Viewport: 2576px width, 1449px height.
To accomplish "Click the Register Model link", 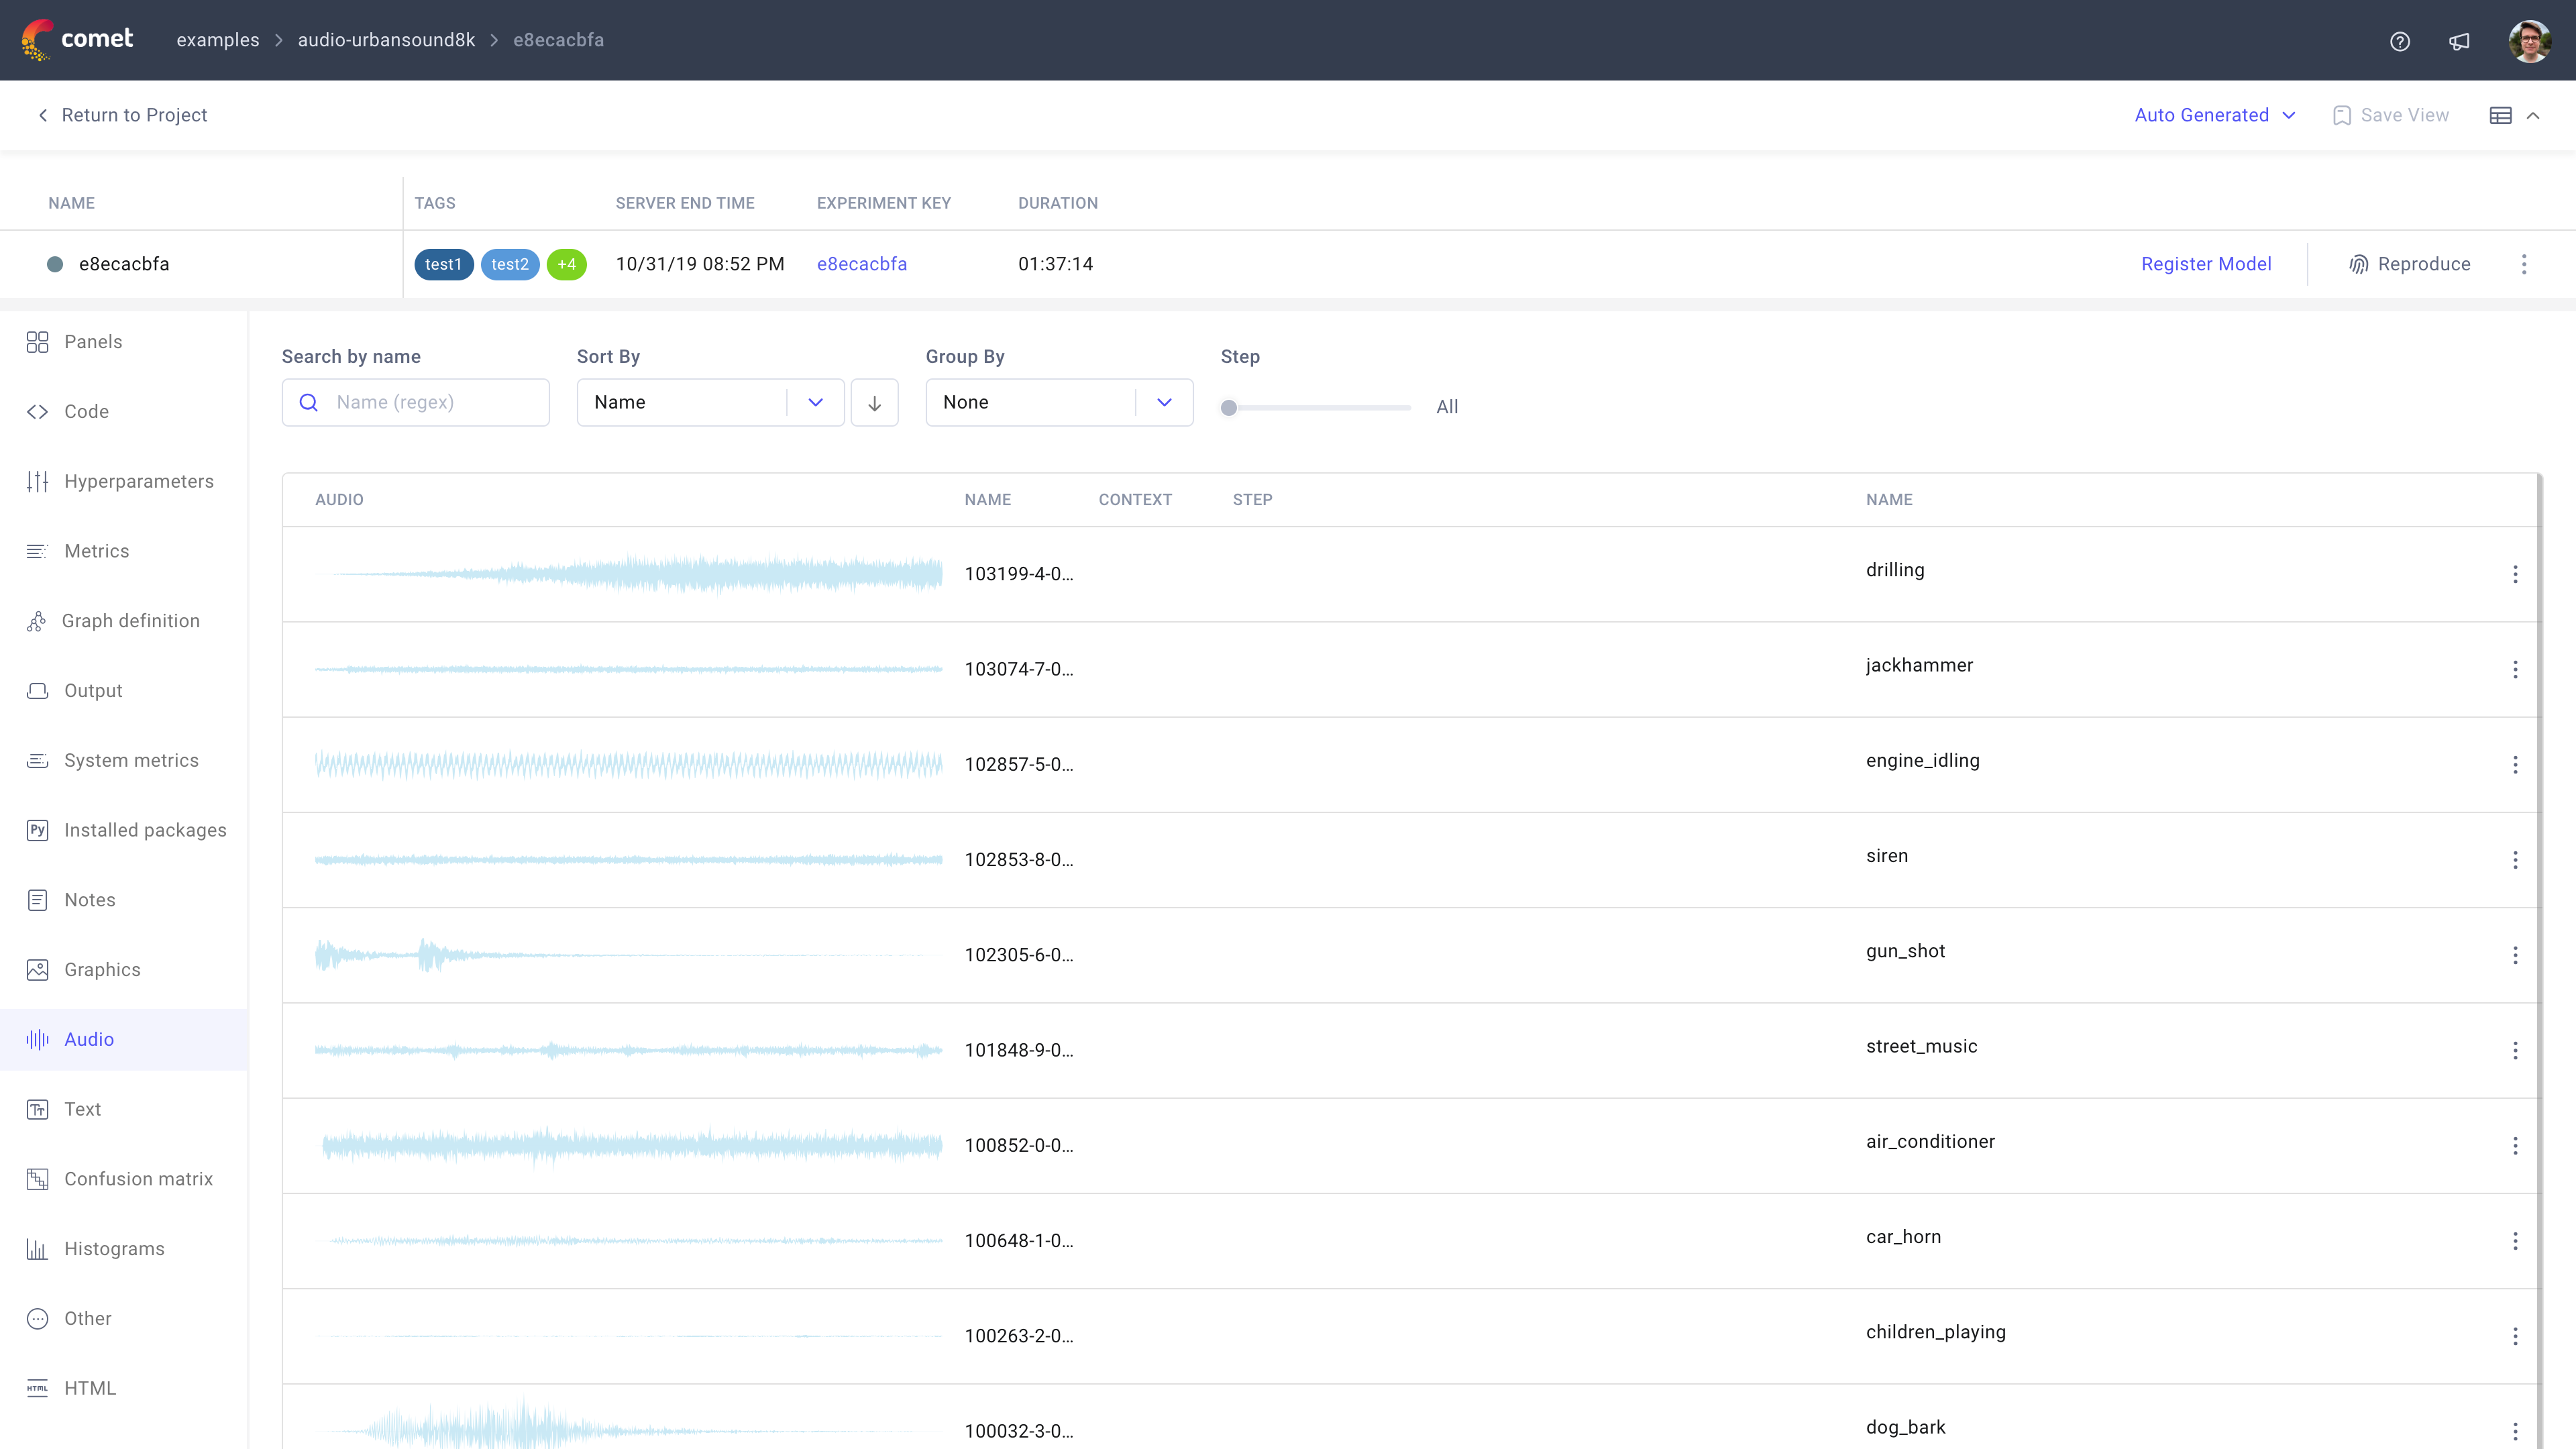I will click(x=2205, y=264).
